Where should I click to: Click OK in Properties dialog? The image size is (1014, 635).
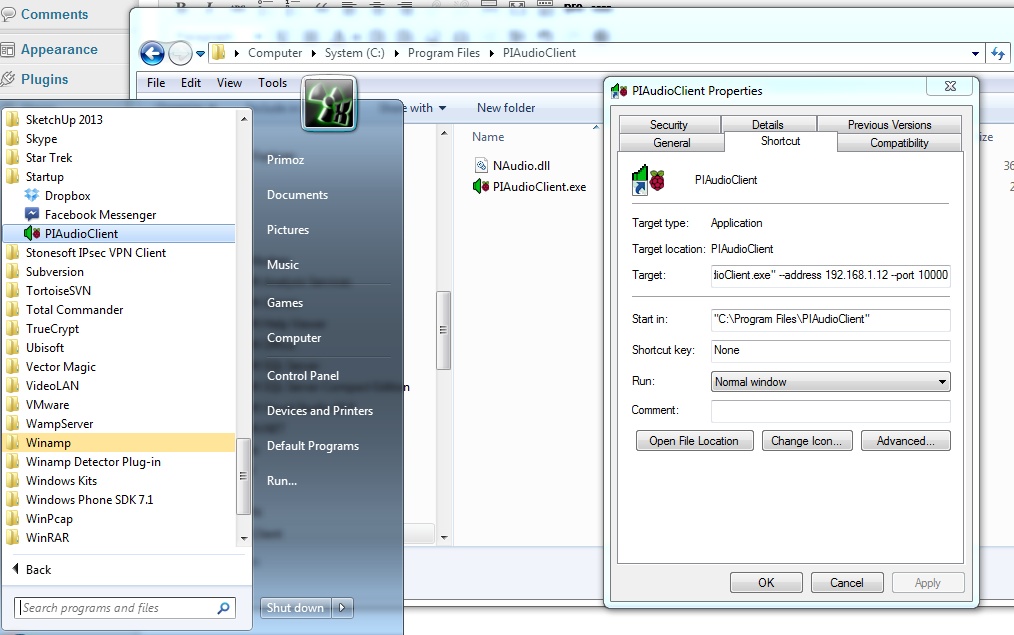(766, 583)
